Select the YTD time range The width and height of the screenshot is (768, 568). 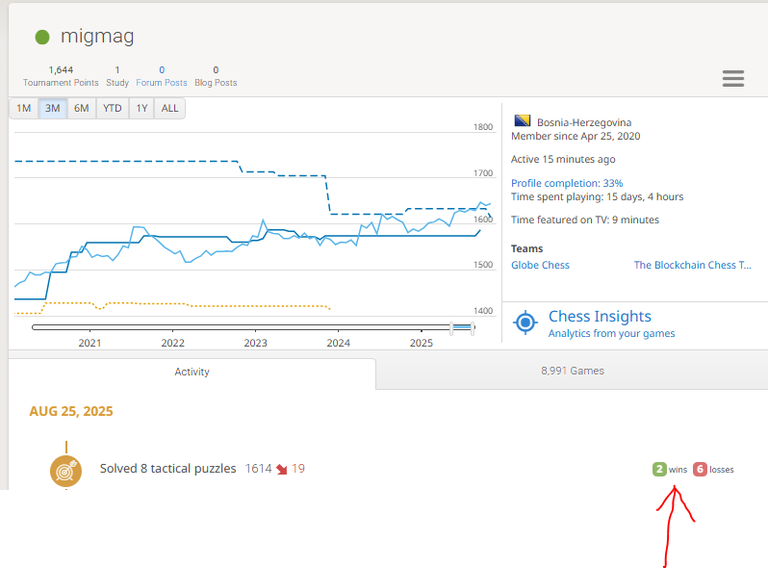(112, 108)
